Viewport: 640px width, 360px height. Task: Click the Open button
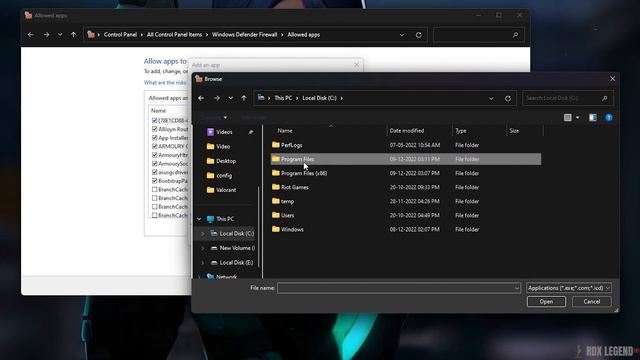coord(546,302)
